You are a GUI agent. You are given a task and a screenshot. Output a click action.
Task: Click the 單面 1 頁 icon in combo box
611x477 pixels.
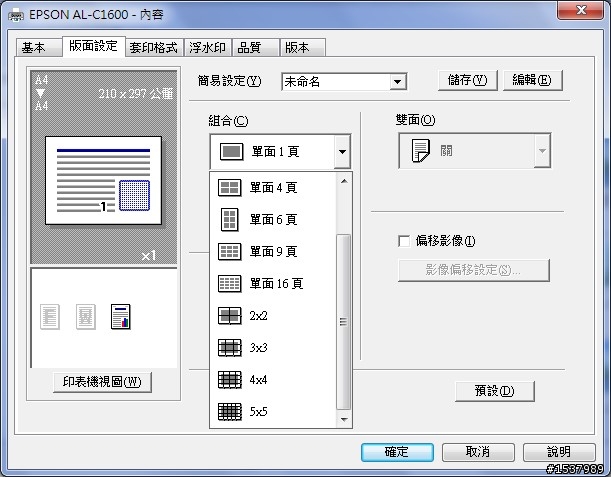click(231, 151)
